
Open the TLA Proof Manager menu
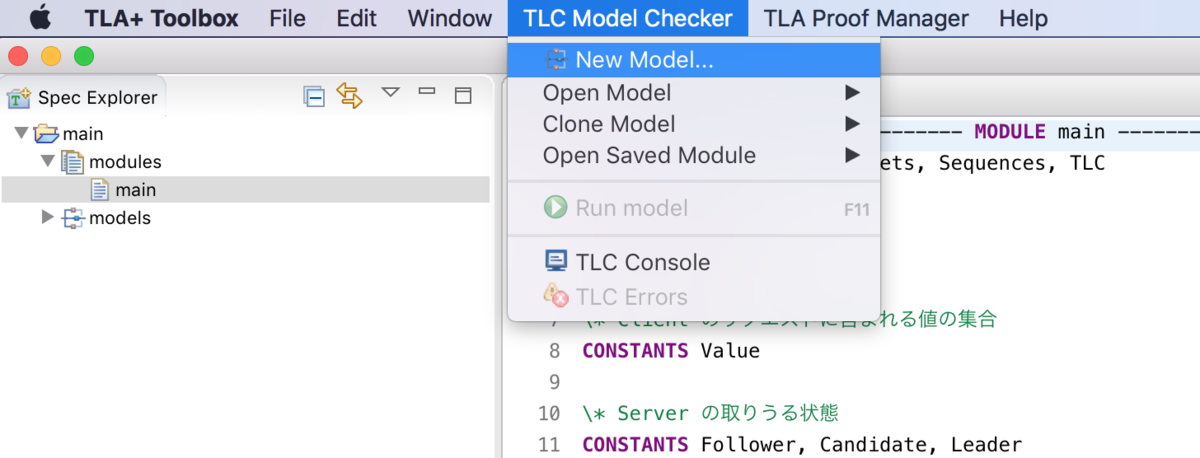pos(866,18)
